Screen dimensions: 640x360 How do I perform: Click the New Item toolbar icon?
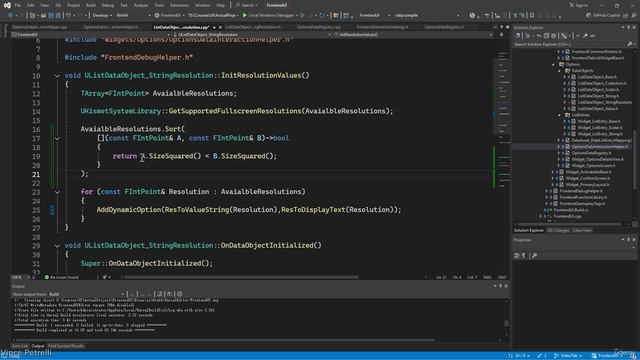tap(32, 16)
